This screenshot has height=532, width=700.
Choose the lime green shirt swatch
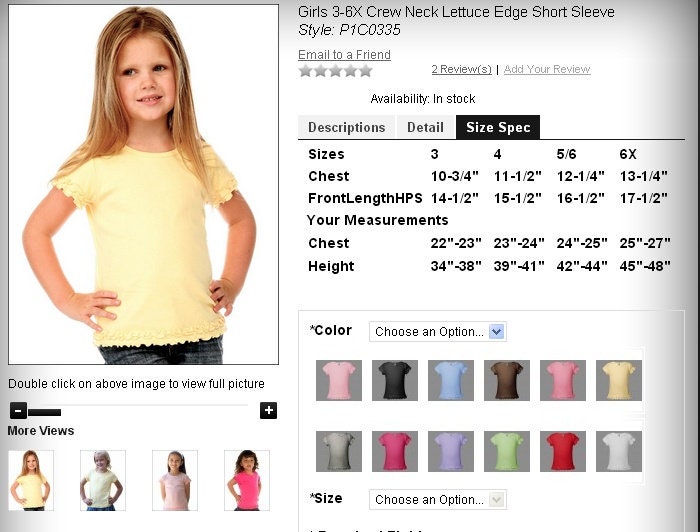pos(507,451)
